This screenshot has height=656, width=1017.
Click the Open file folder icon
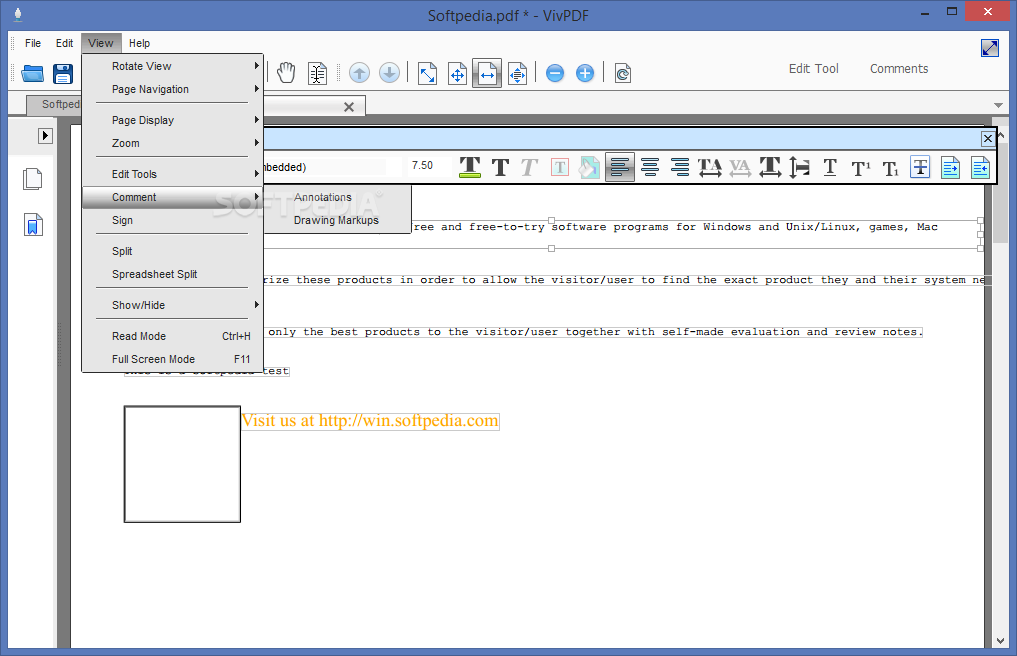coord(32,73)
